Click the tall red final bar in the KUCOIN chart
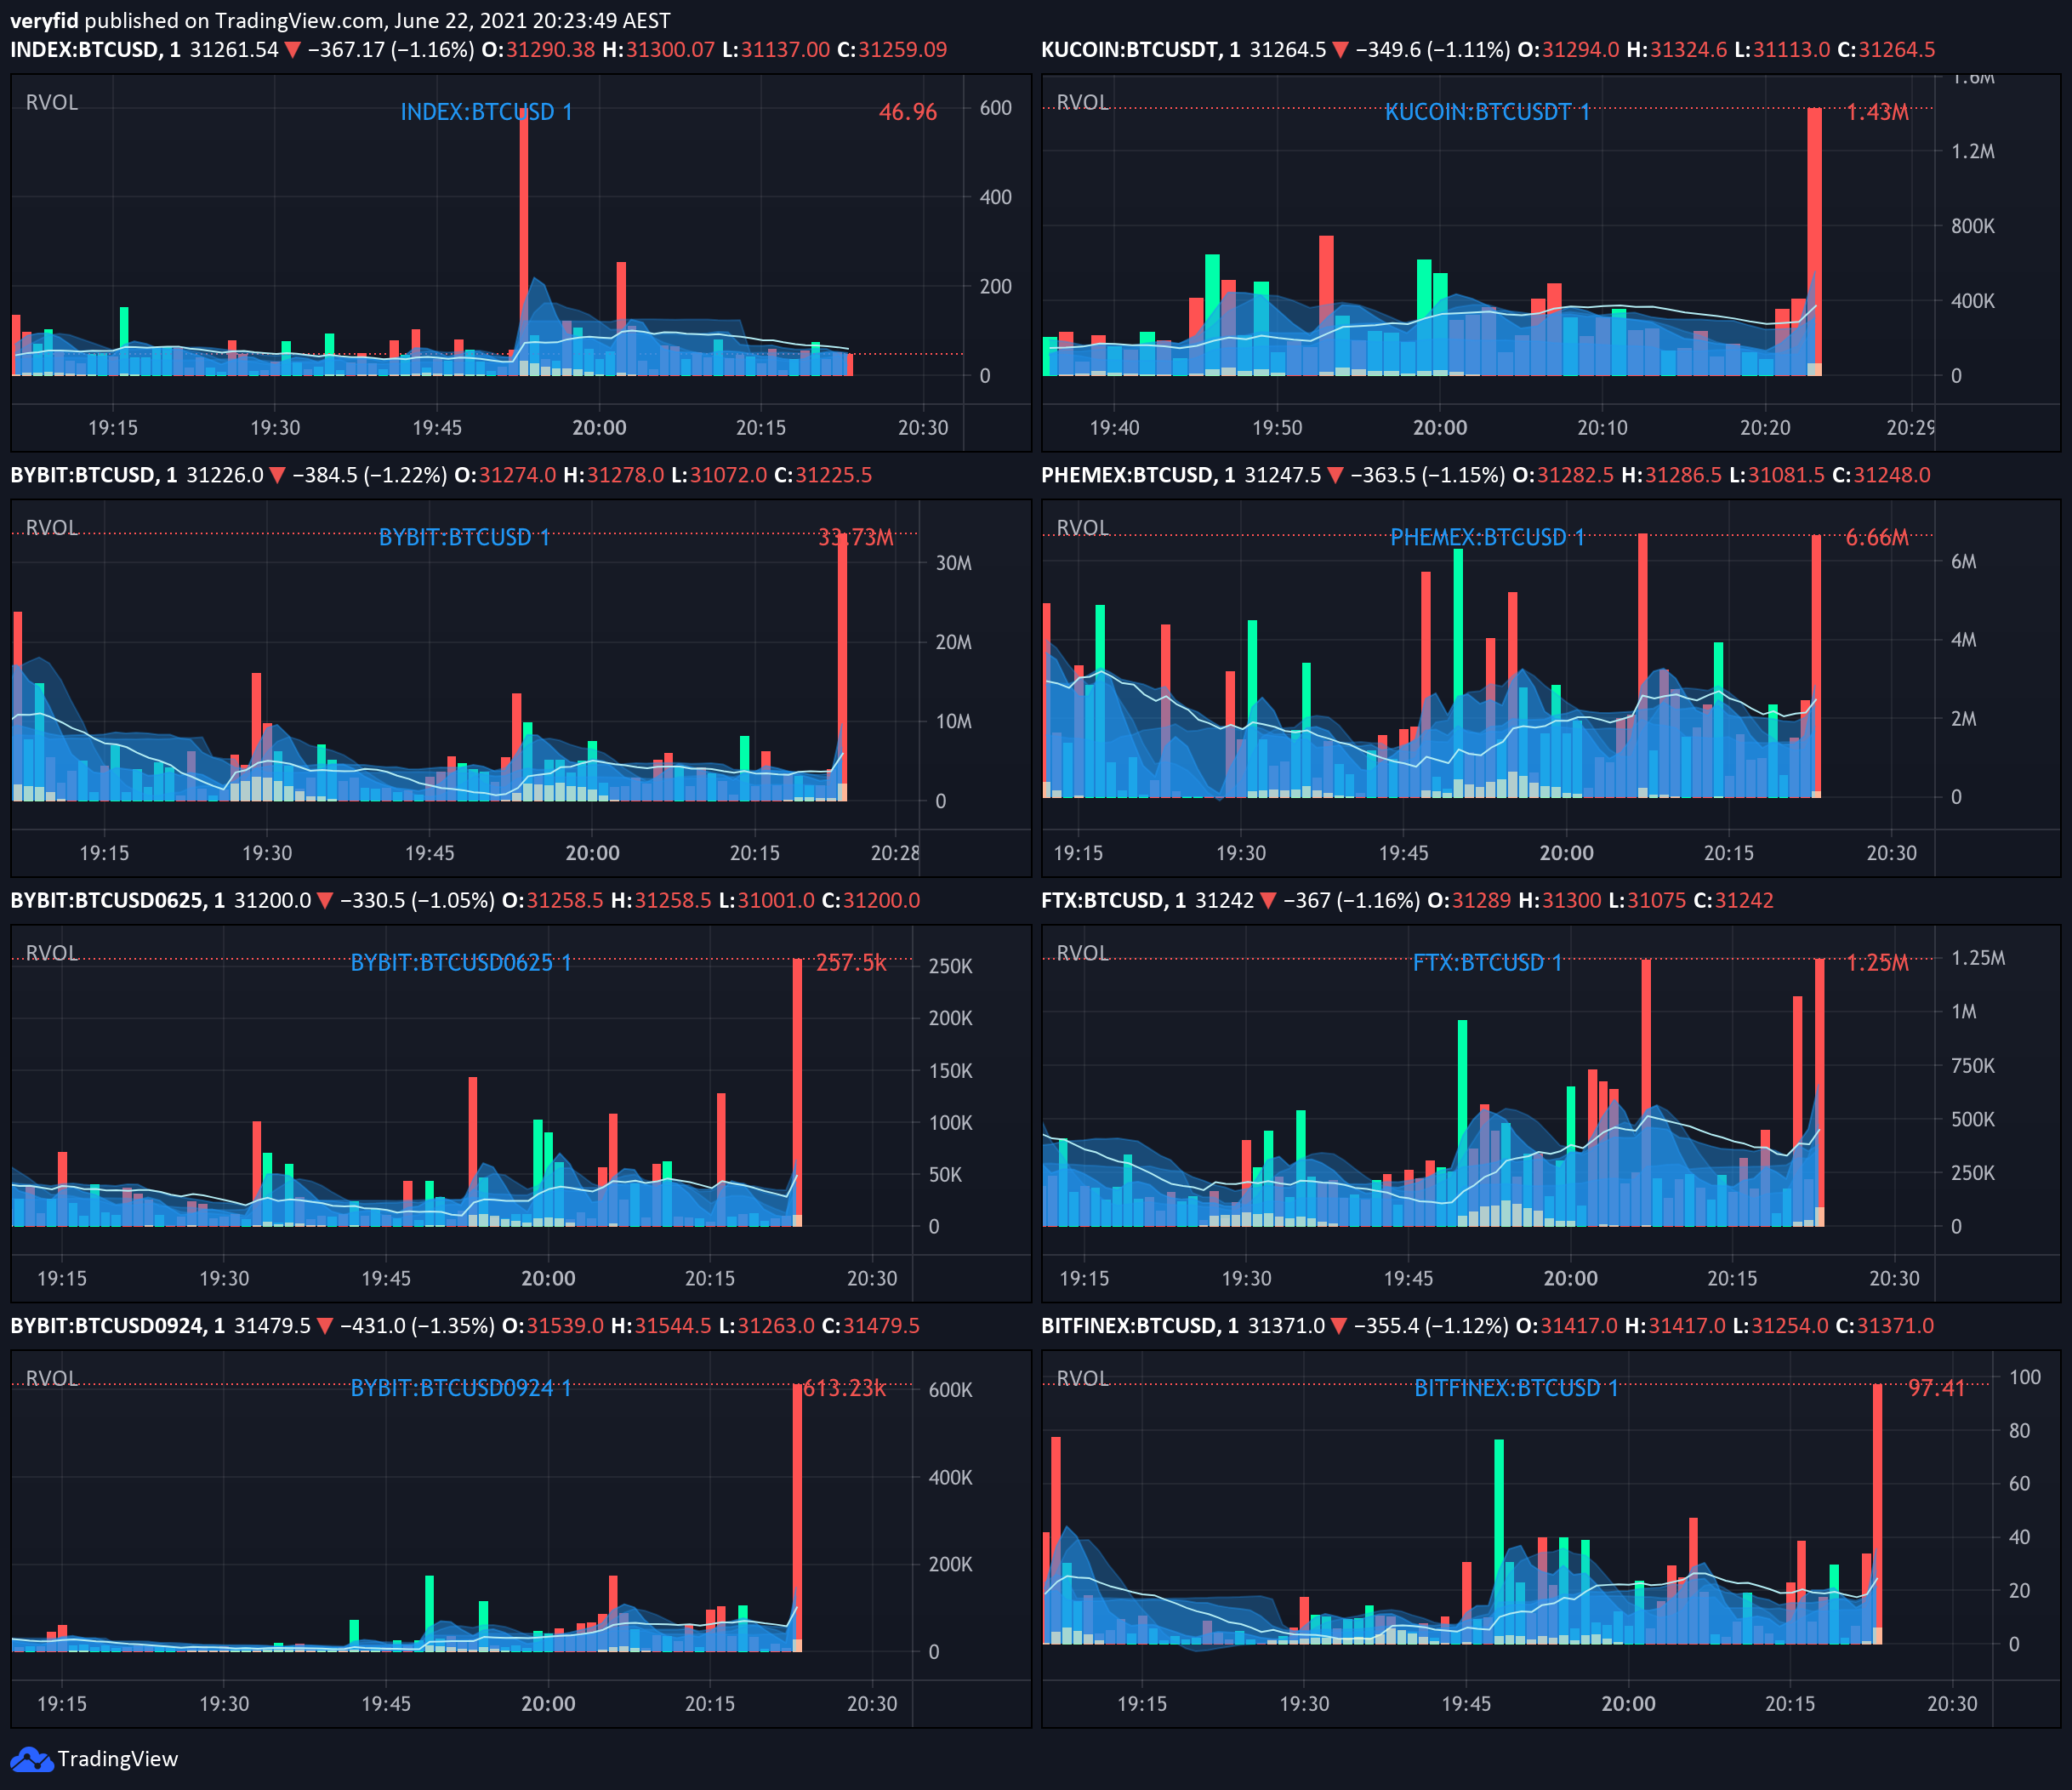The height and width of the screenshot is (1790, 2072). [1814, 241]
